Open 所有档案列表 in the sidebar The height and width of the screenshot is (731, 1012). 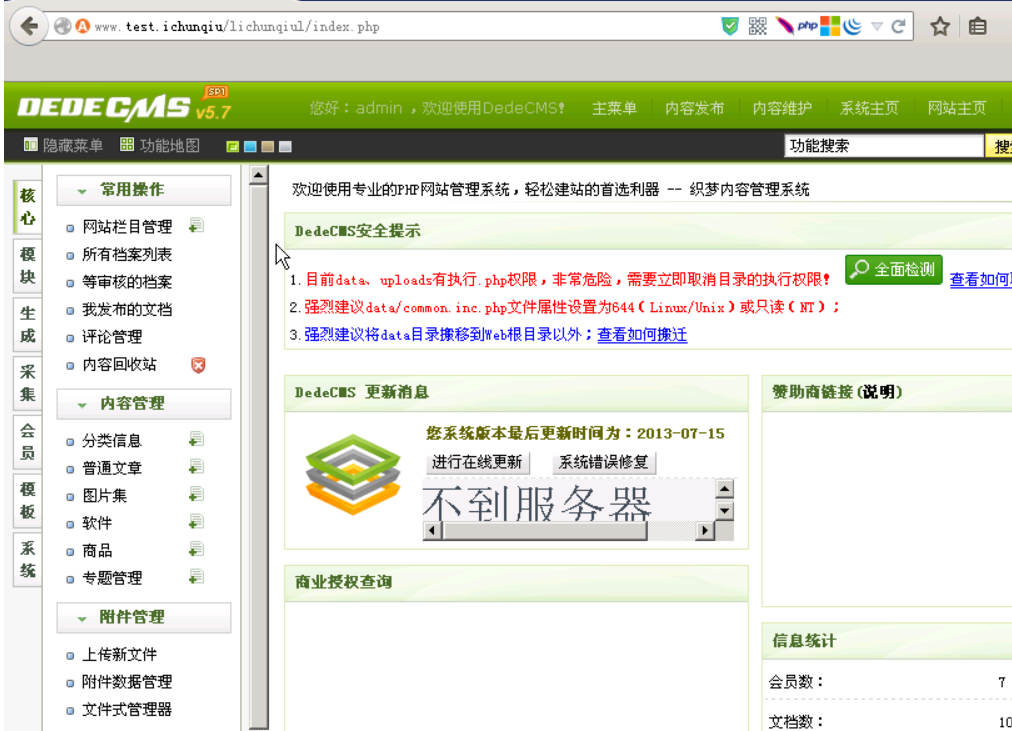pos(127,254)
